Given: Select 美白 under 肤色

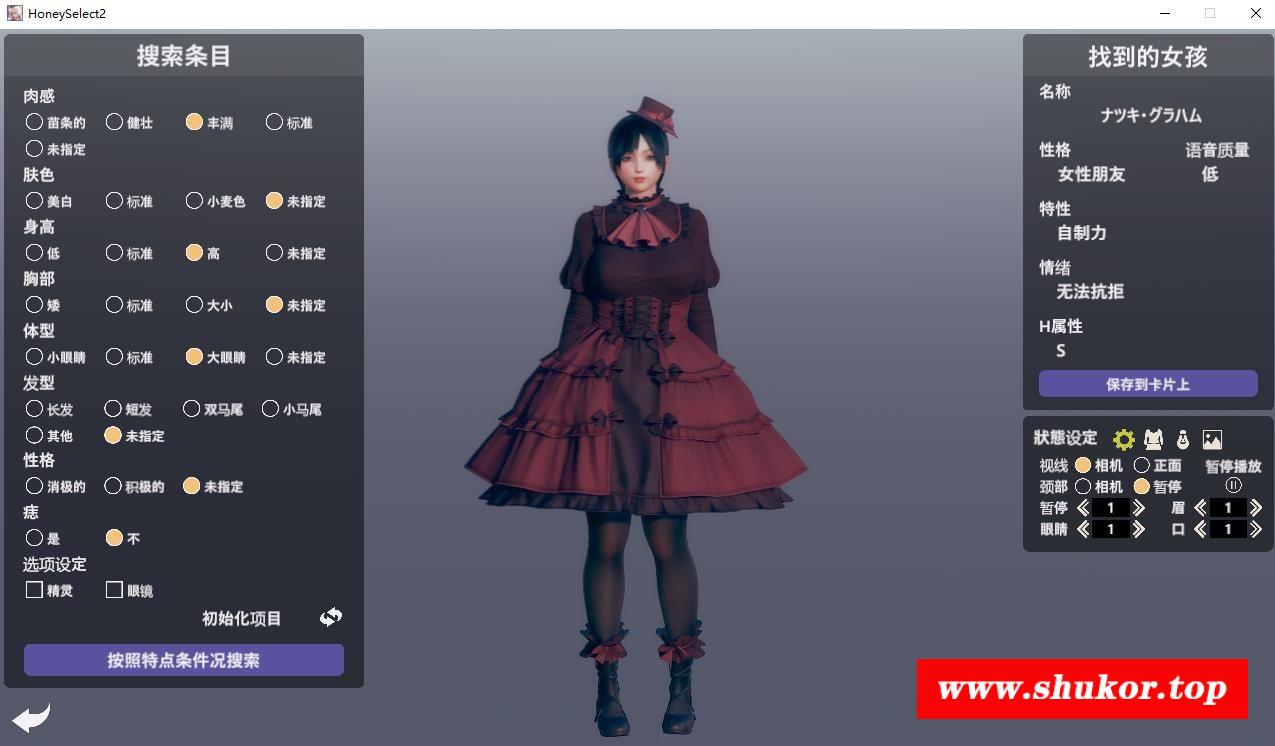Looking at the screenshot, I should pyautogui.click(x=34, y=200).
